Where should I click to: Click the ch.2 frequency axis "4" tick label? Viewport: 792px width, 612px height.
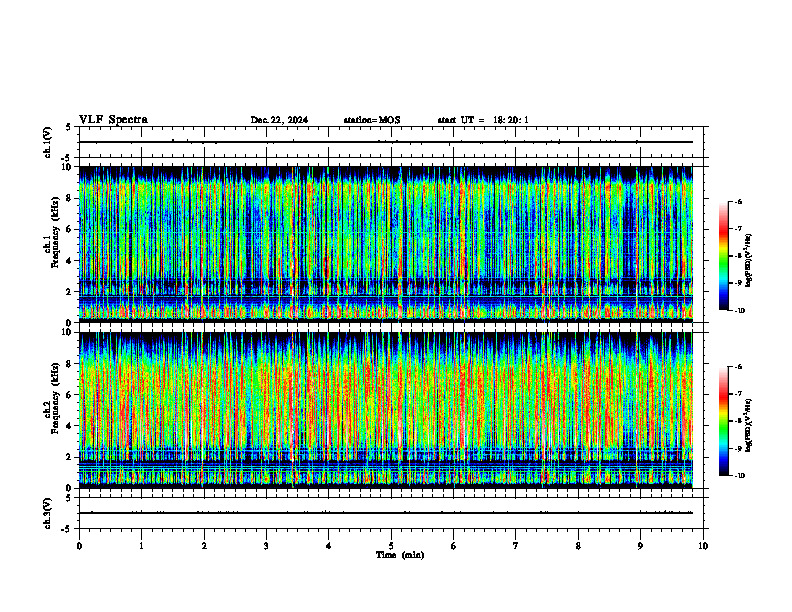(71, 426)
